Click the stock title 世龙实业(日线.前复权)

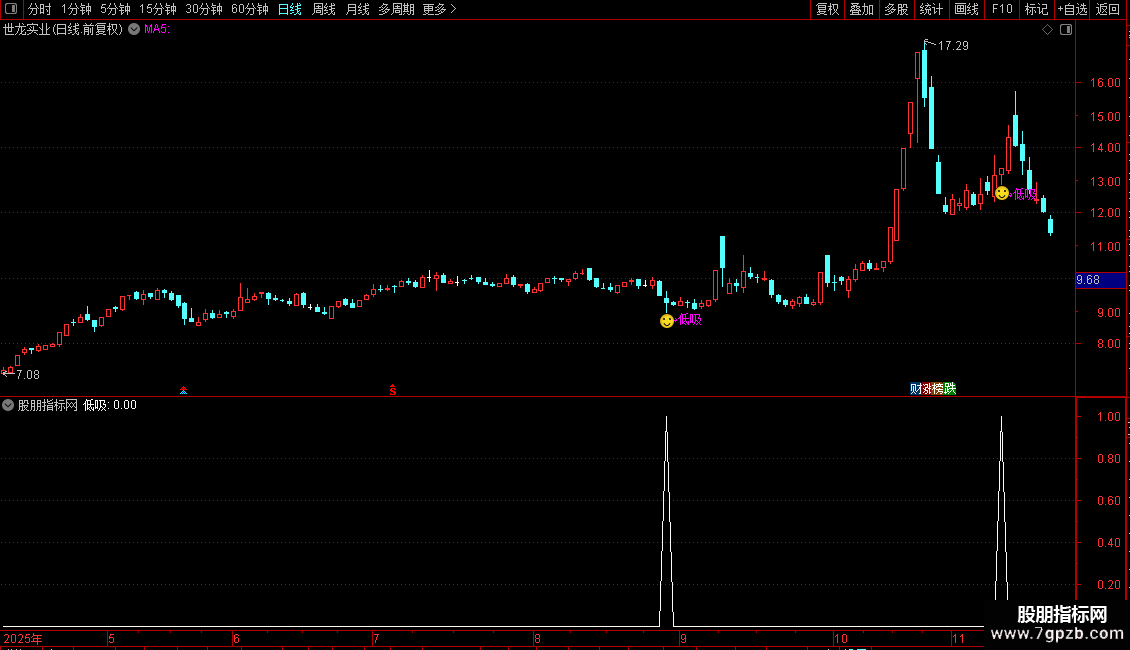tap(63, 30)
